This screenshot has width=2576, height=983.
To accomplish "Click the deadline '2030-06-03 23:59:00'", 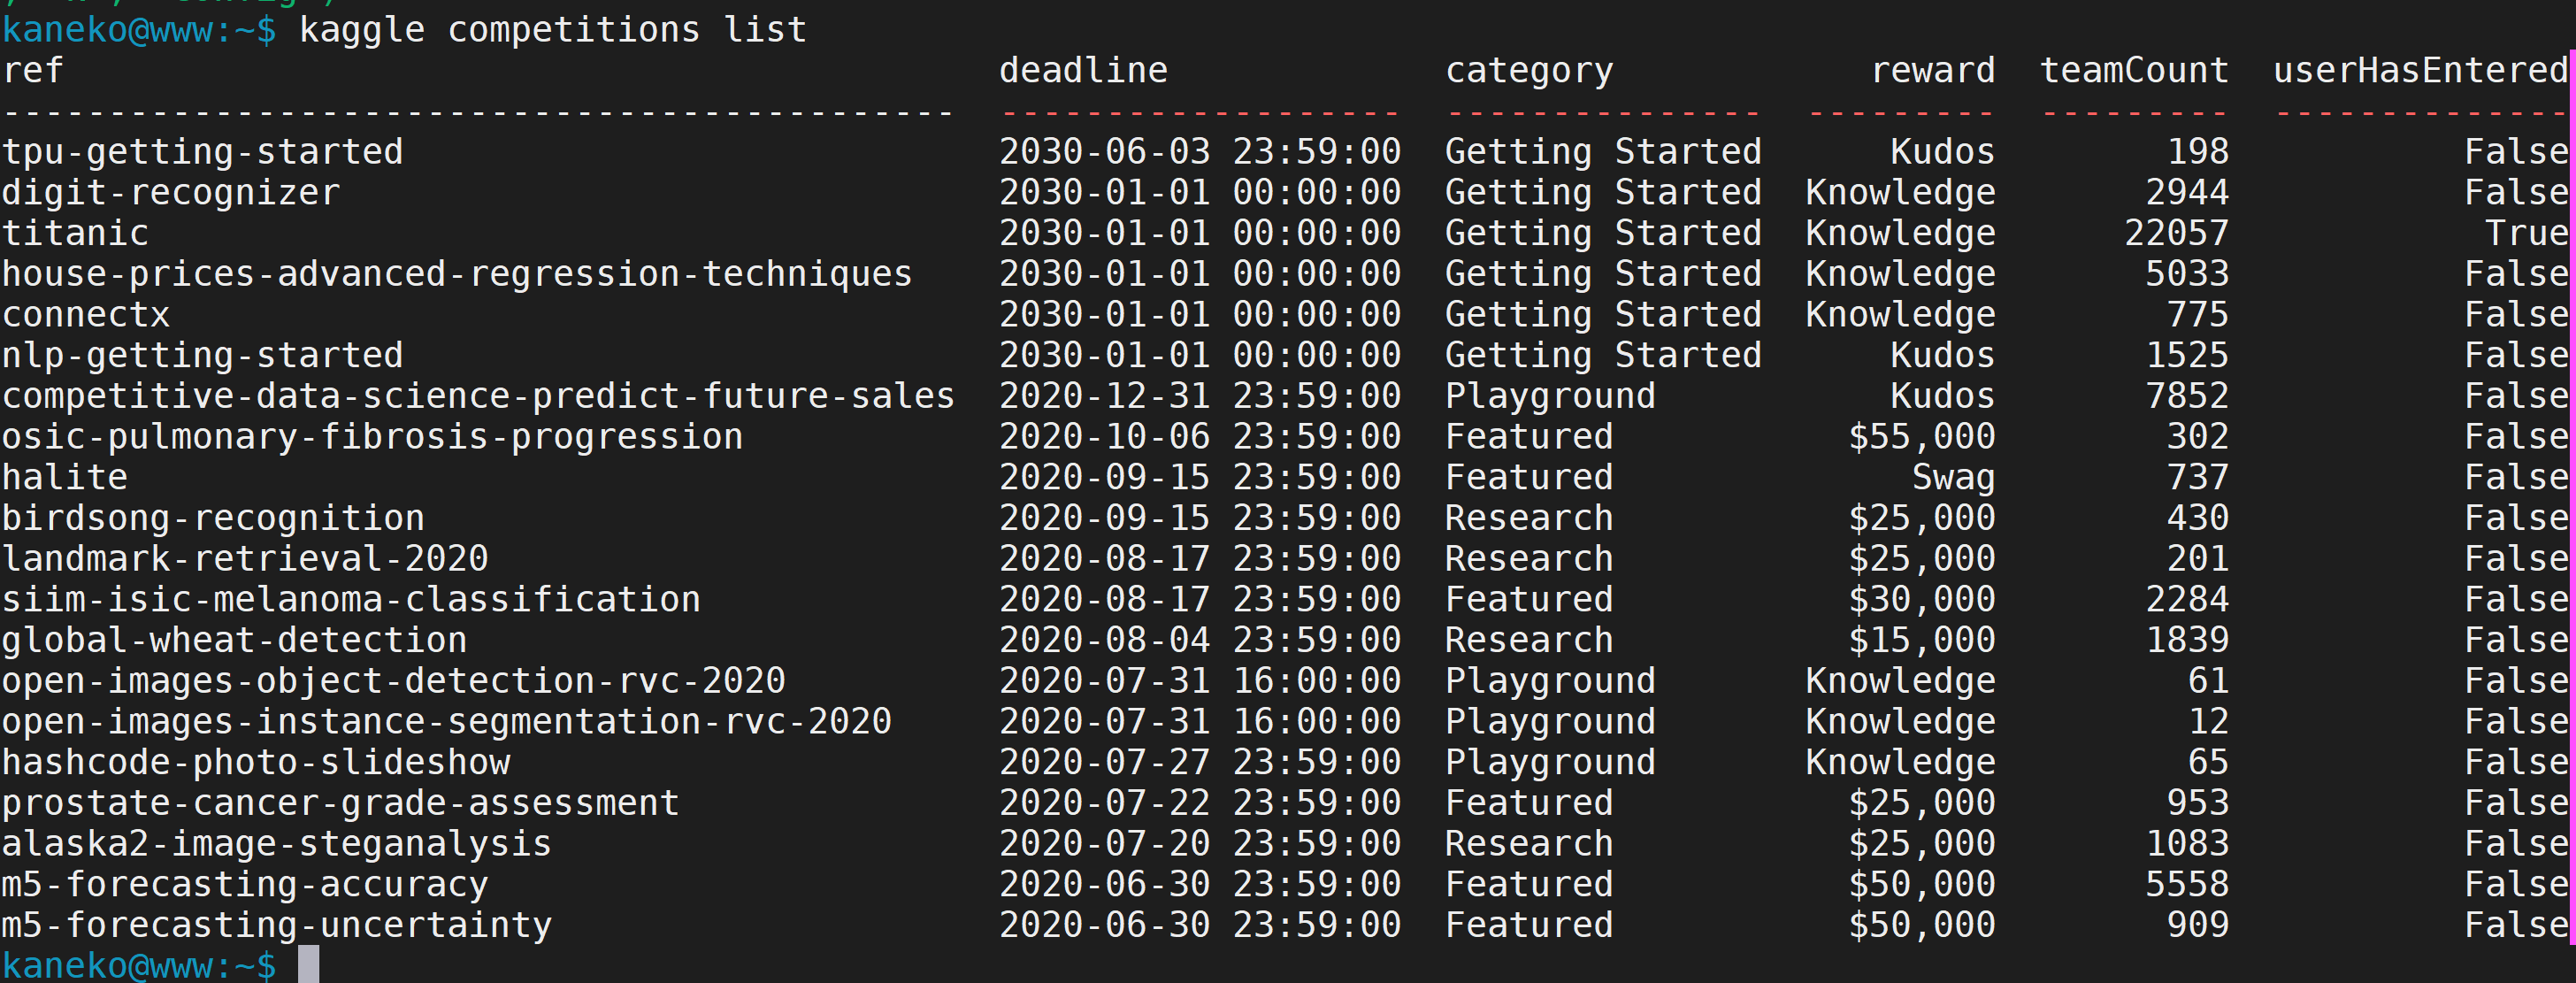I will [x=1200, y=152].
